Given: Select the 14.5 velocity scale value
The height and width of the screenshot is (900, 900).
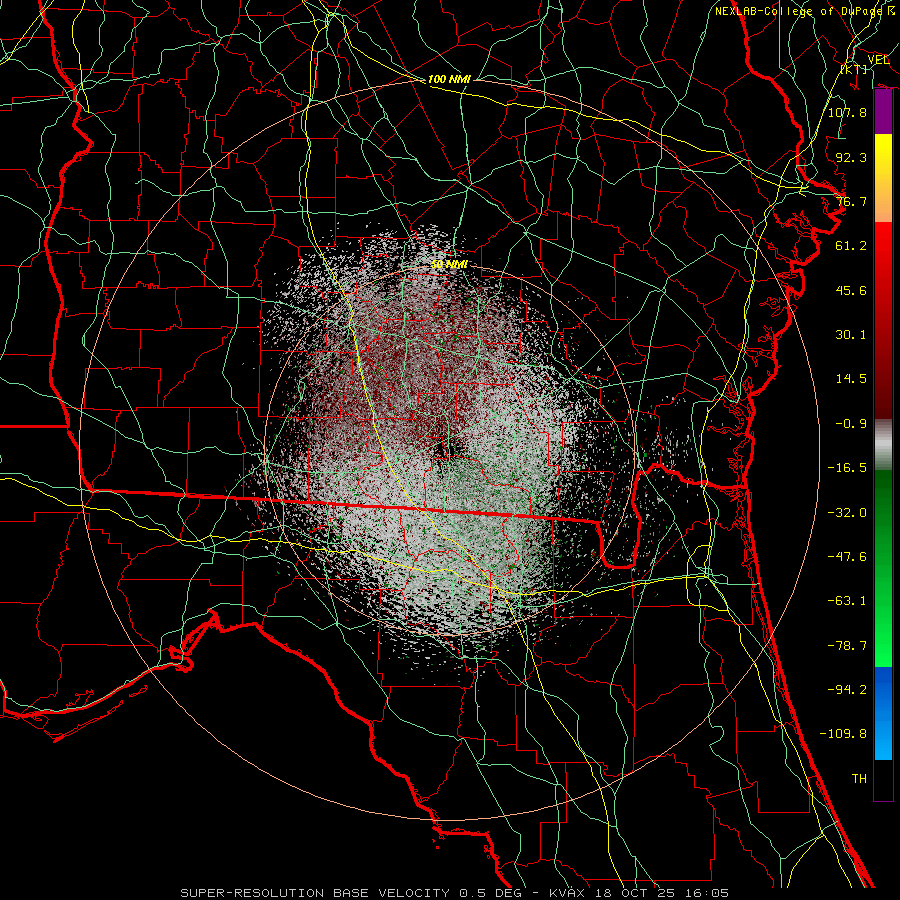Looking at the screenshot, I should [x=851, y=379].
